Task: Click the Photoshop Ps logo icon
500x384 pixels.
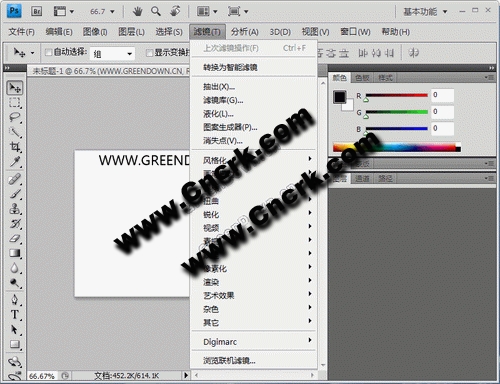Action: coord(14,11)
